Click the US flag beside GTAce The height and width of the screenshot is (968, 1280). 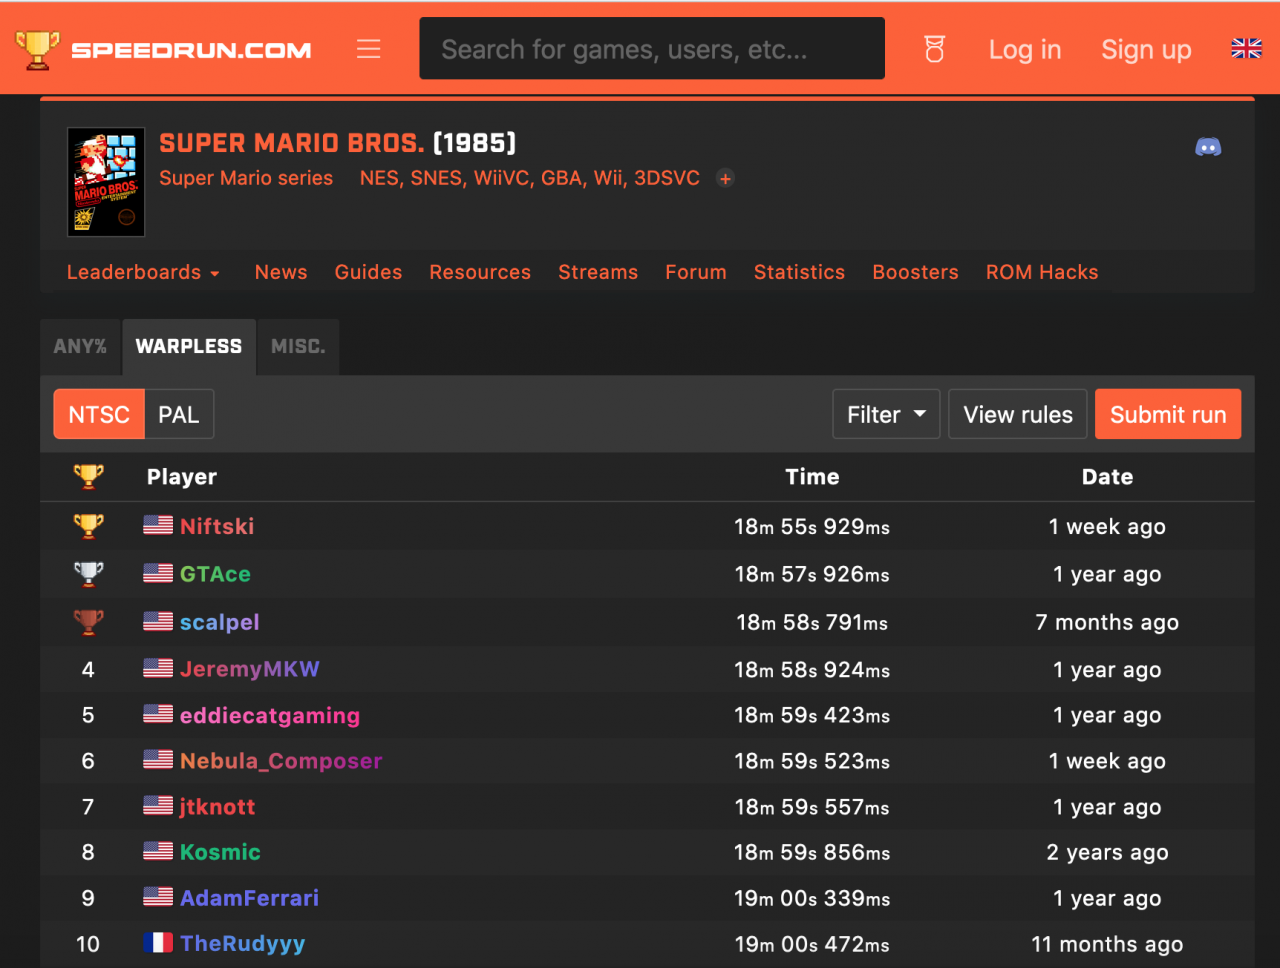pyautogui.click(x=158, y=573)
